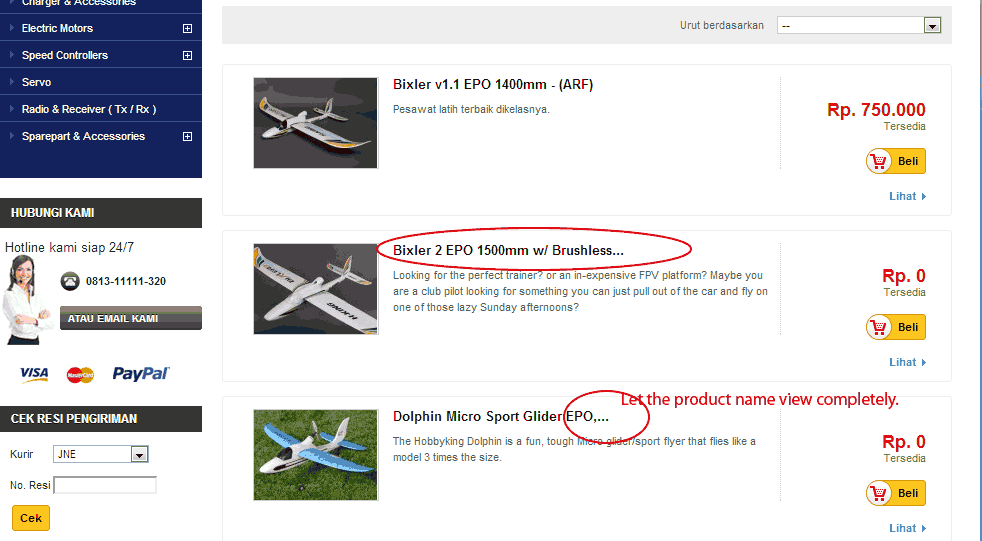Click the phone icon next to hotline number
Viewport: 982px width, 541px height.
point(70,281)
